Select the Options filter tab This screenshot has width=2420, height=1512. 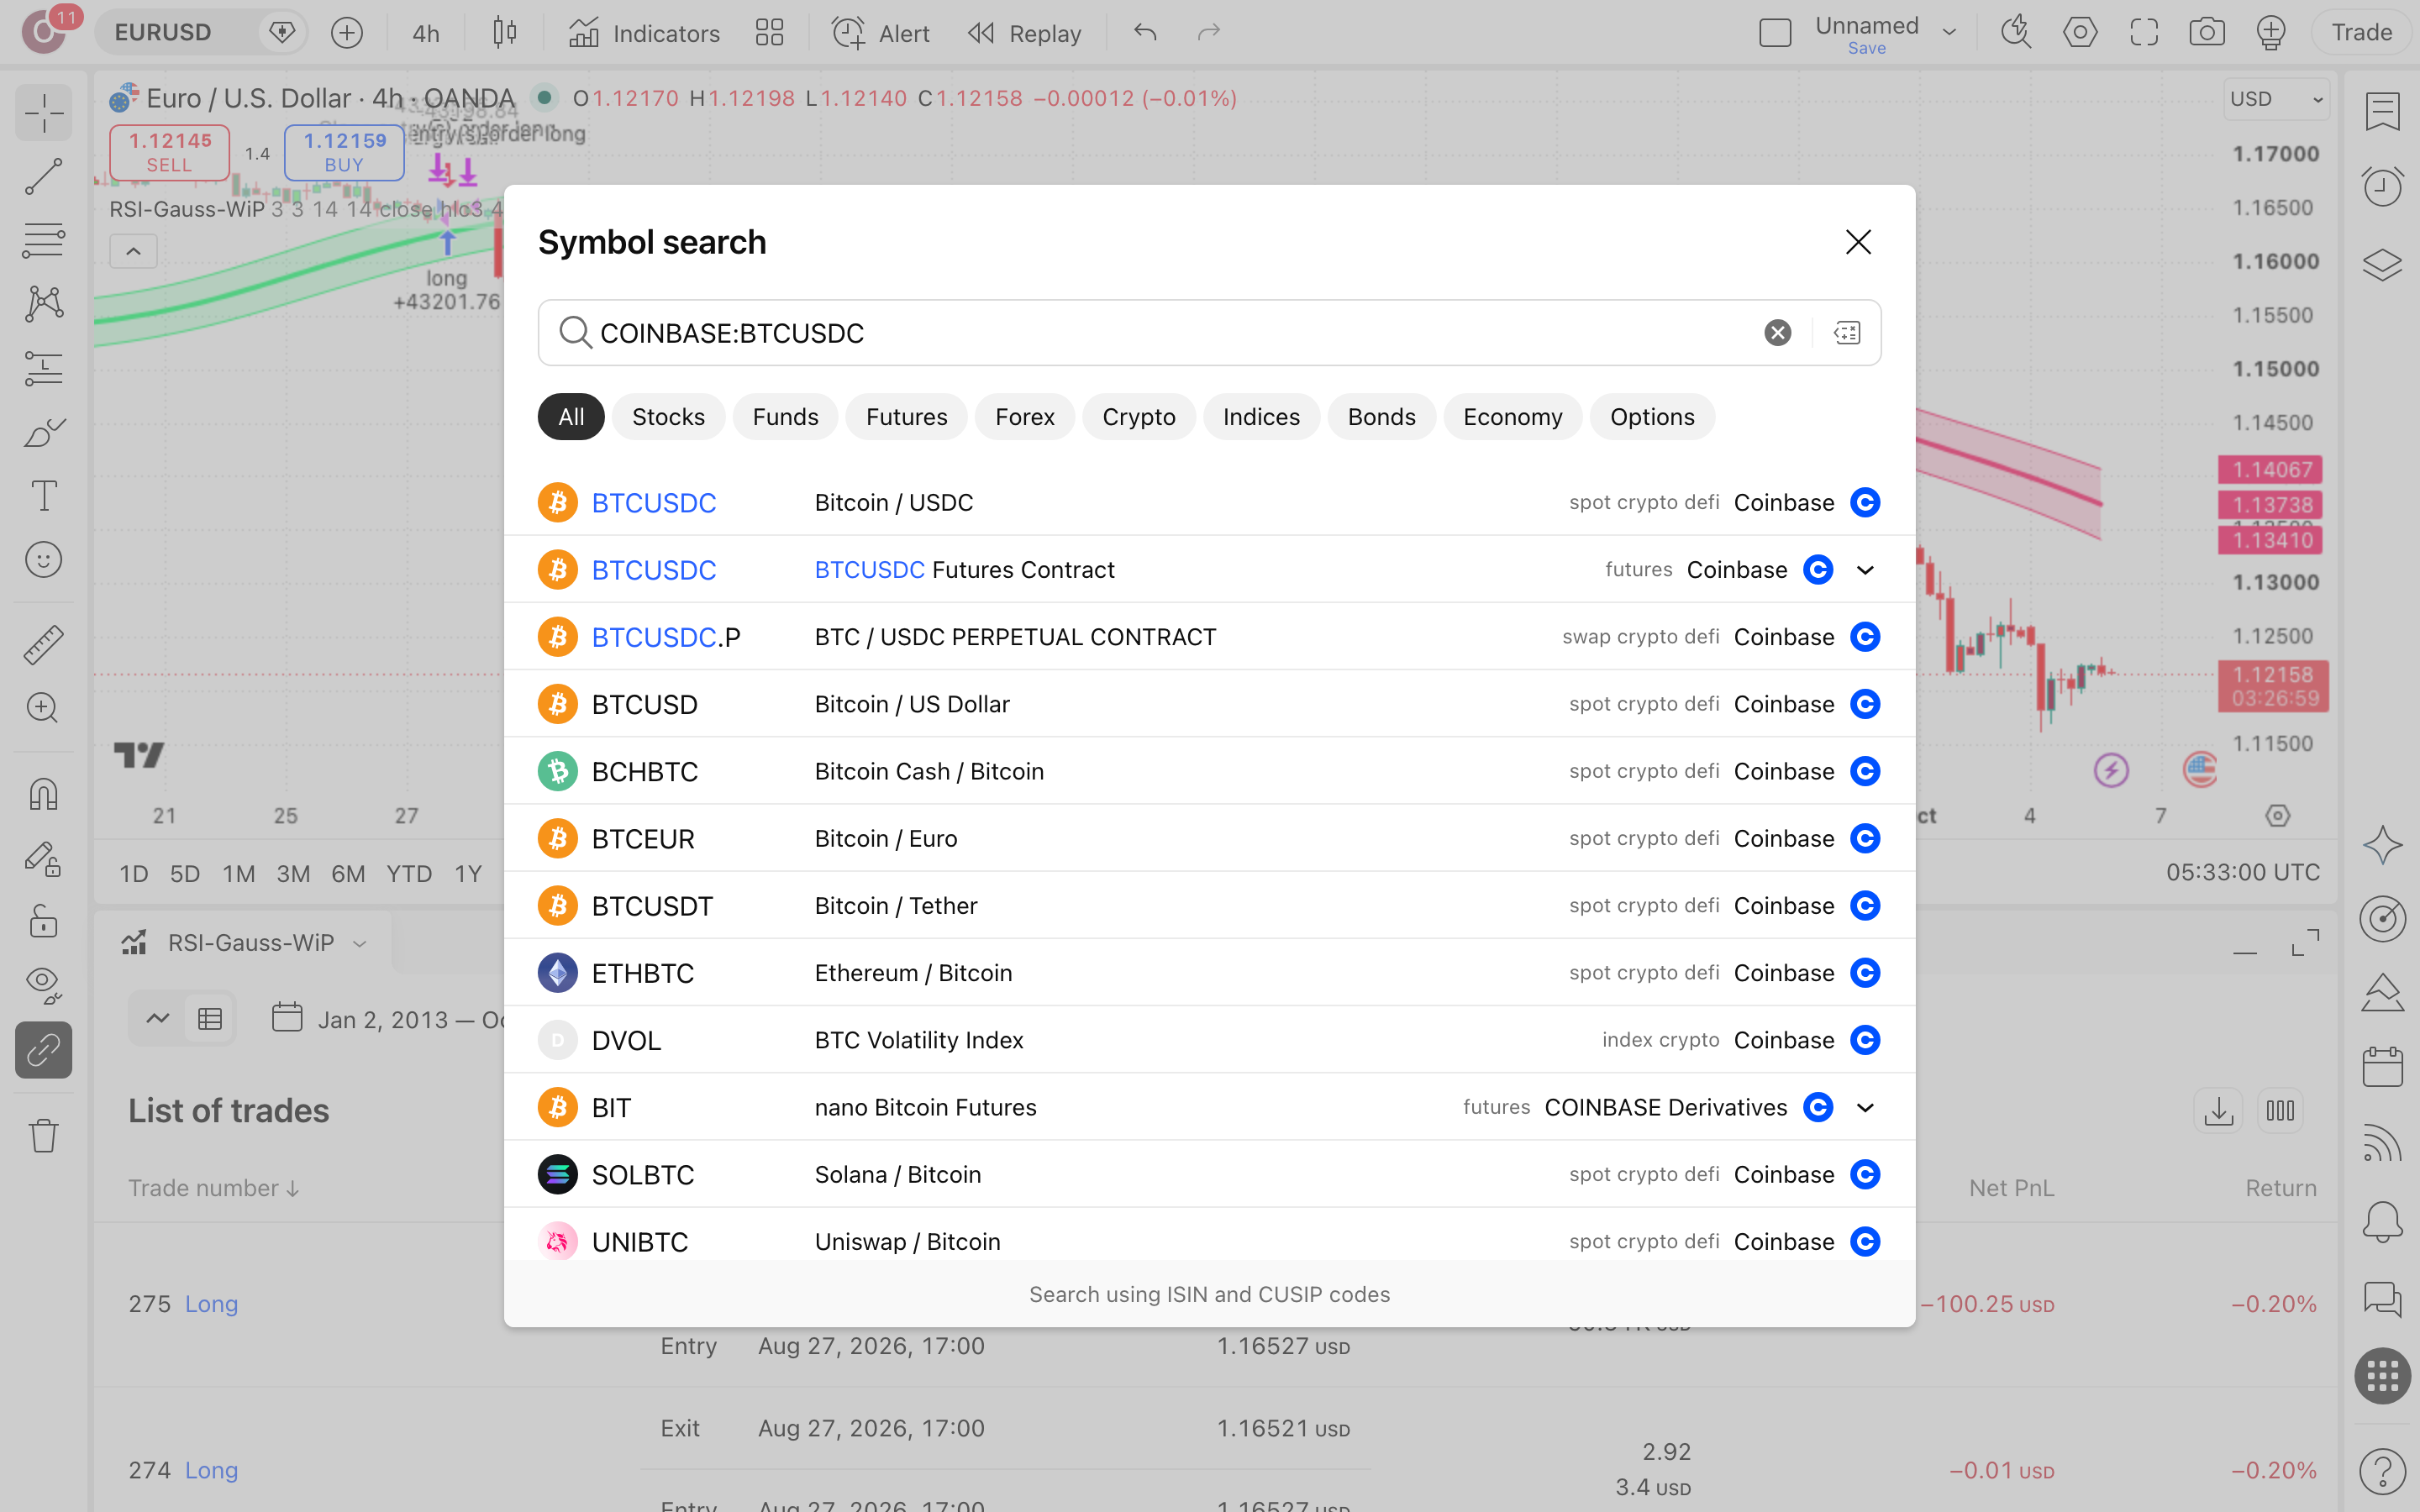[1652, 417]
